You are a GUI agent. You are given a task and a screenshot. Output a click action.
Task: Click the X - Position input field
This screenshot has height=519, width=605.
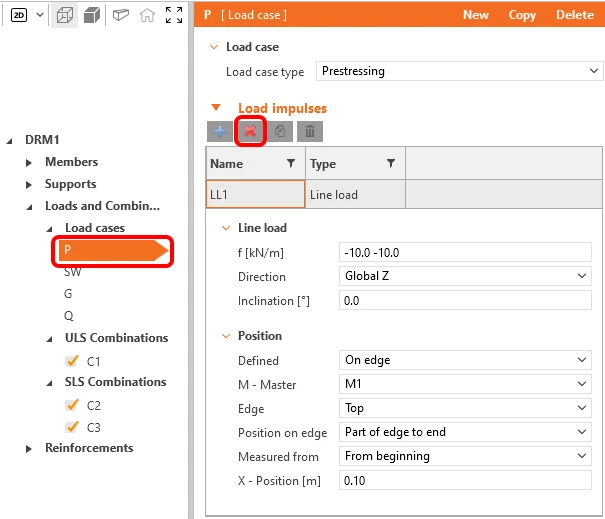[x=465, y=480]
